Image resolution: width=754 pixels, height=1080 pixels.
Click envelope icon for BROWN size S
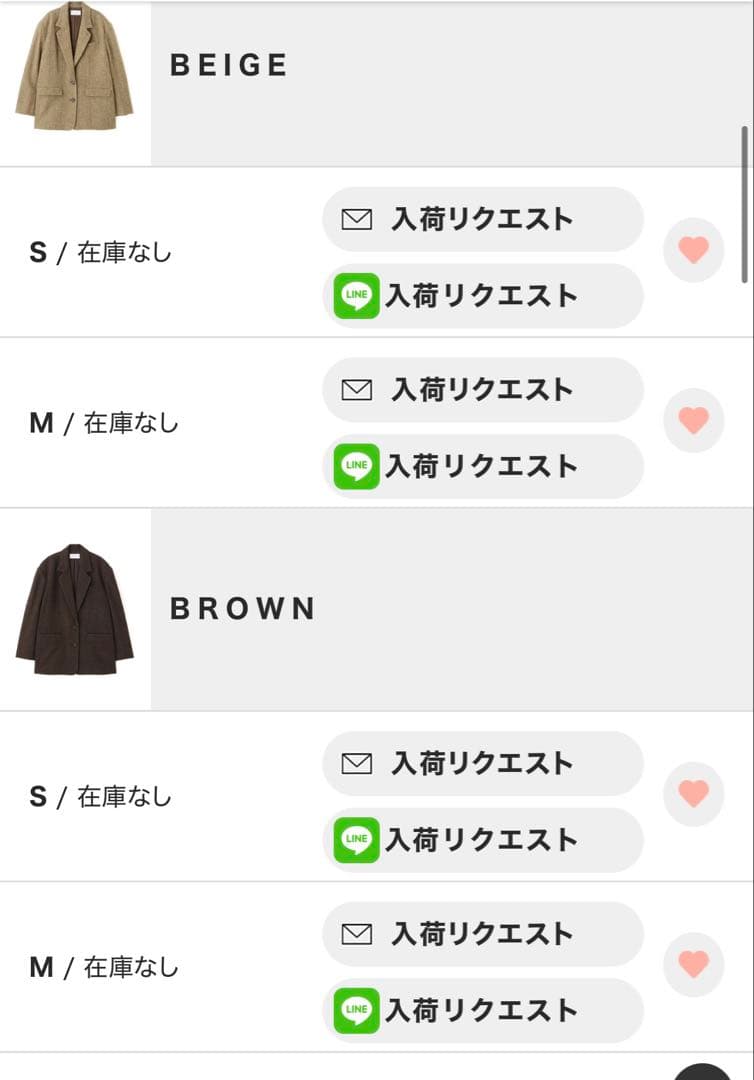[x=357, y=764]
